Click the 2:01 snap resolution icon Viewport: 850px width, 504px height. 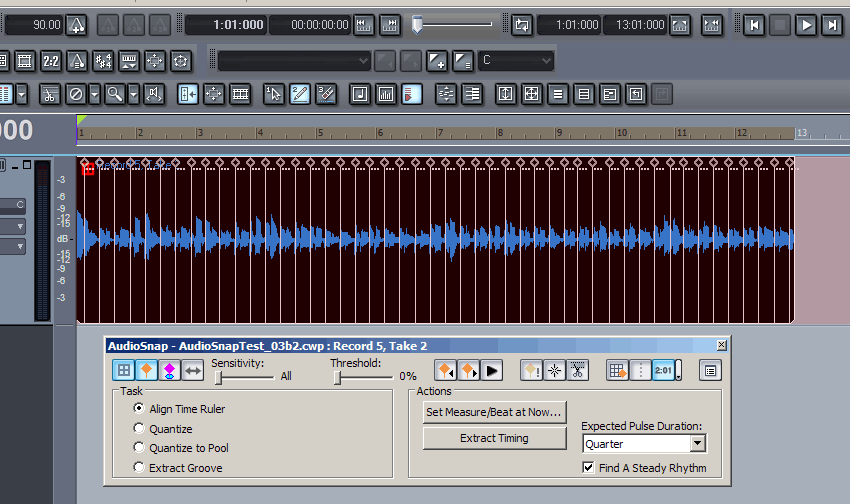[x=663, y=371]
